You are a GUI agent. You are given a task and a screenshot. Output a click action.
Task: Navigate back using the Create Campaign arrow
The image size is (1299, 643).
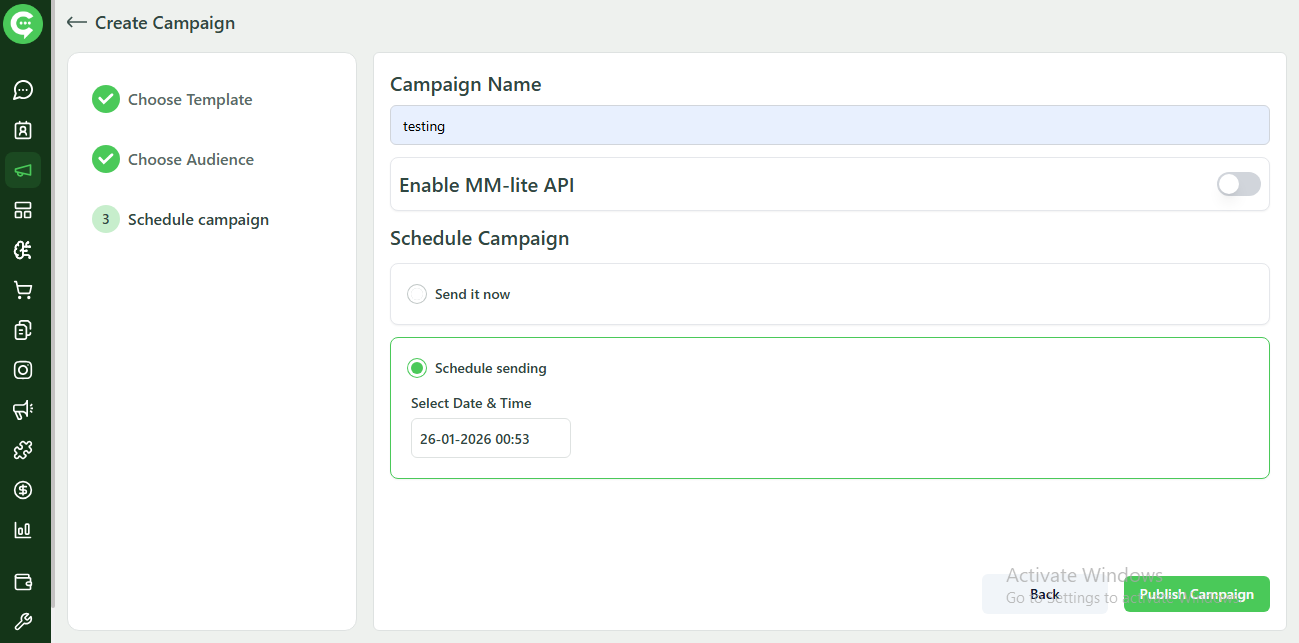(x=76, y=22)
